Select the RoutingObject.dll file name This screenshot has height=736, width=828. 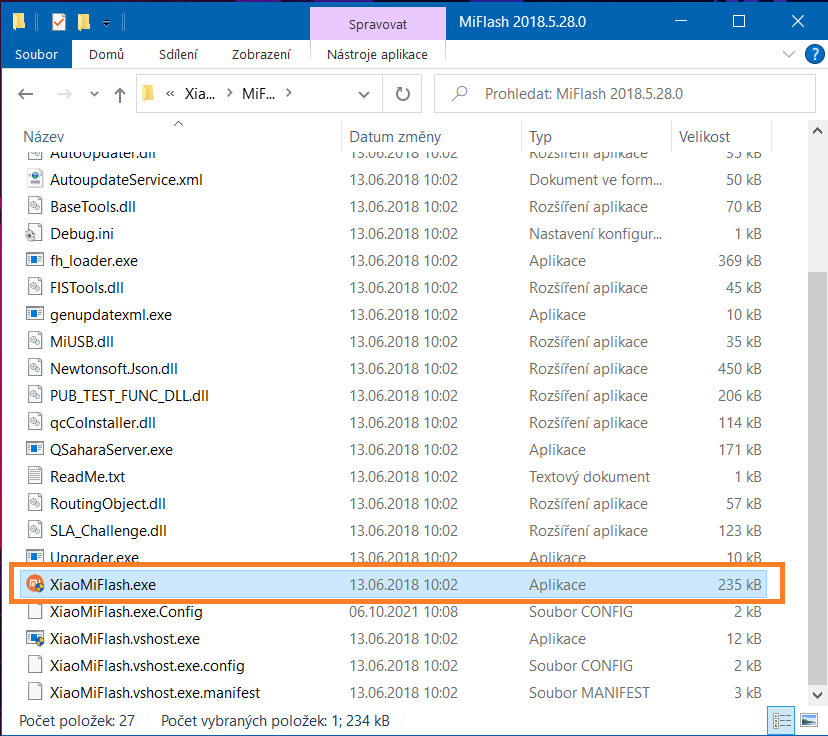tap(108, 504)
